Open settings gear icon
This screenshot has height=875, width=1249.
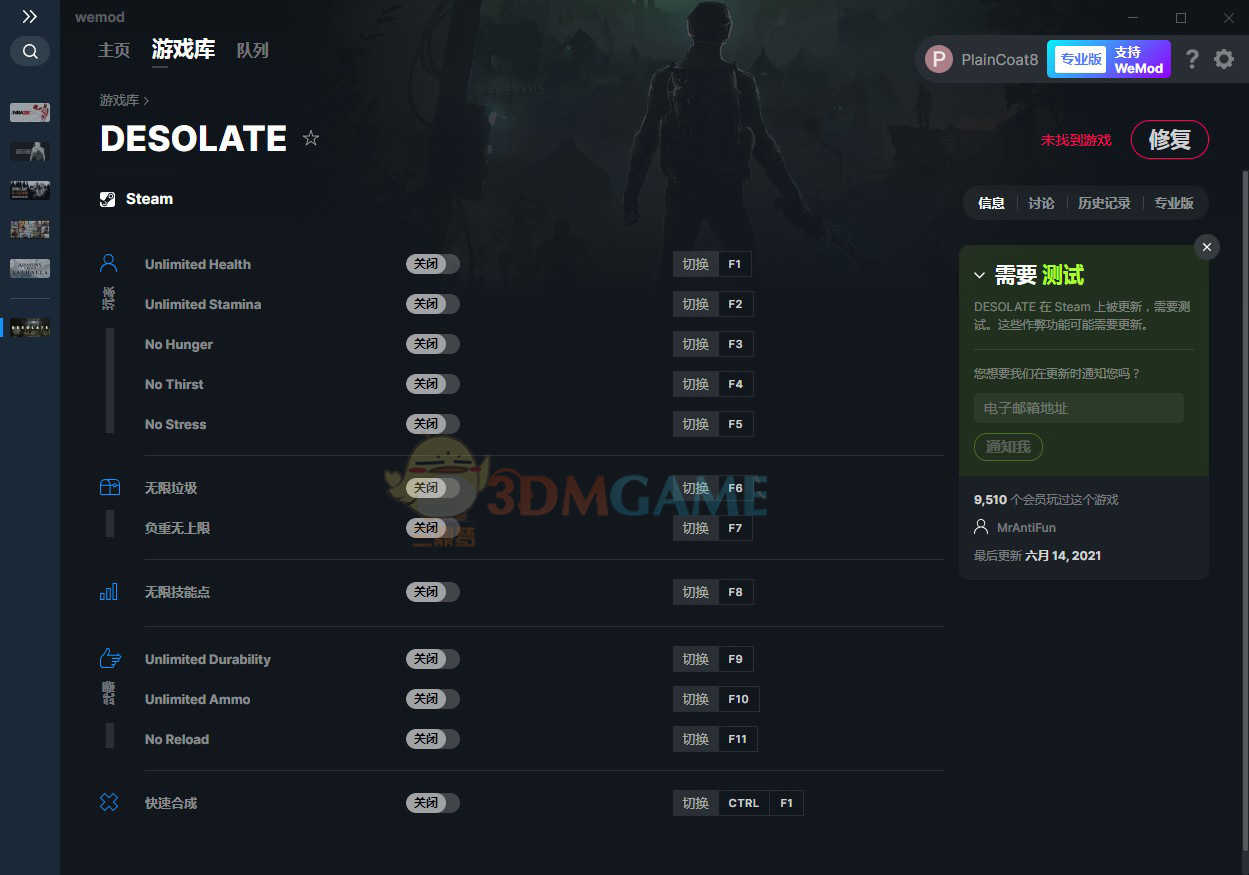pyautogui.click(x=1224, y=59)
